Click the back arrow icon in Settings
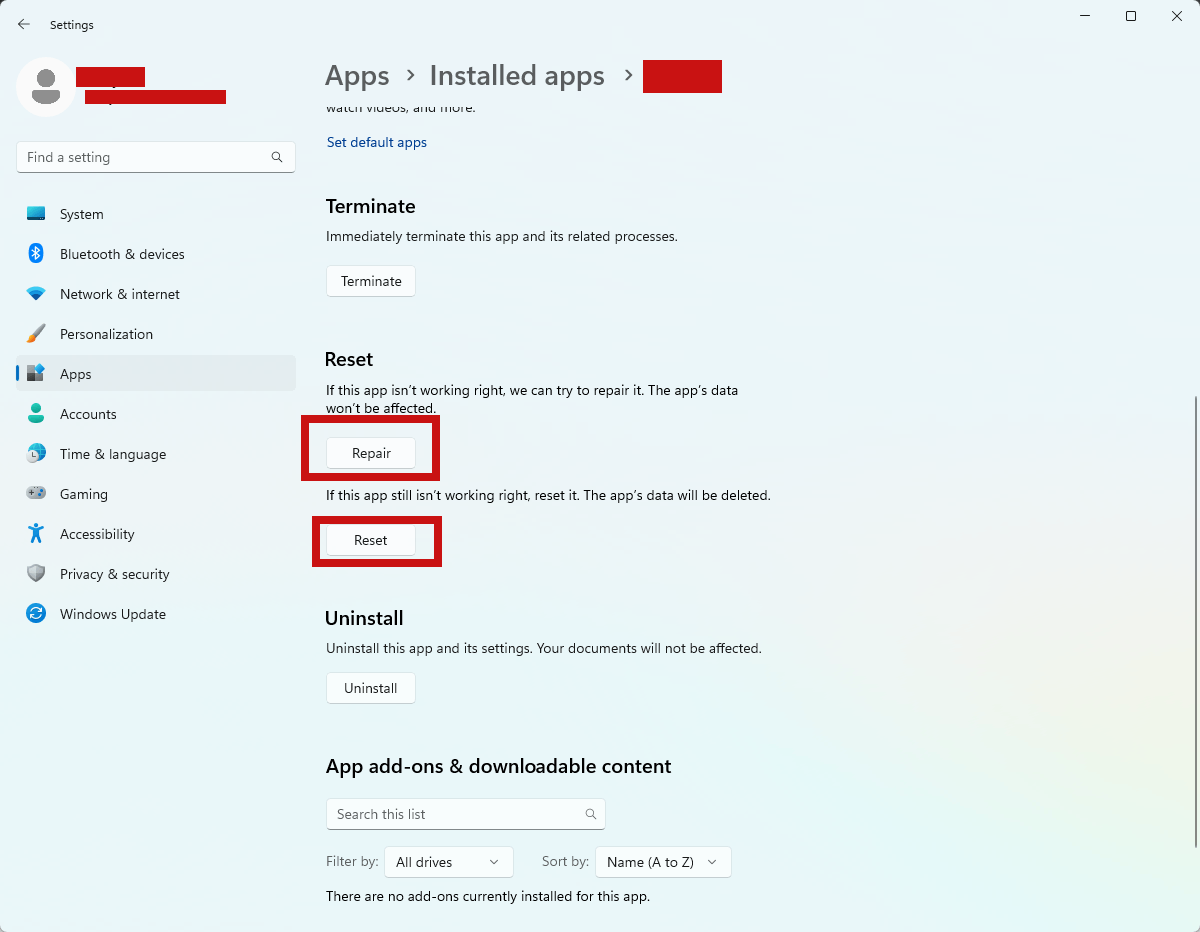Viewport: 1200px width, 932px height. pyautogui.click(x=24, y=24)
